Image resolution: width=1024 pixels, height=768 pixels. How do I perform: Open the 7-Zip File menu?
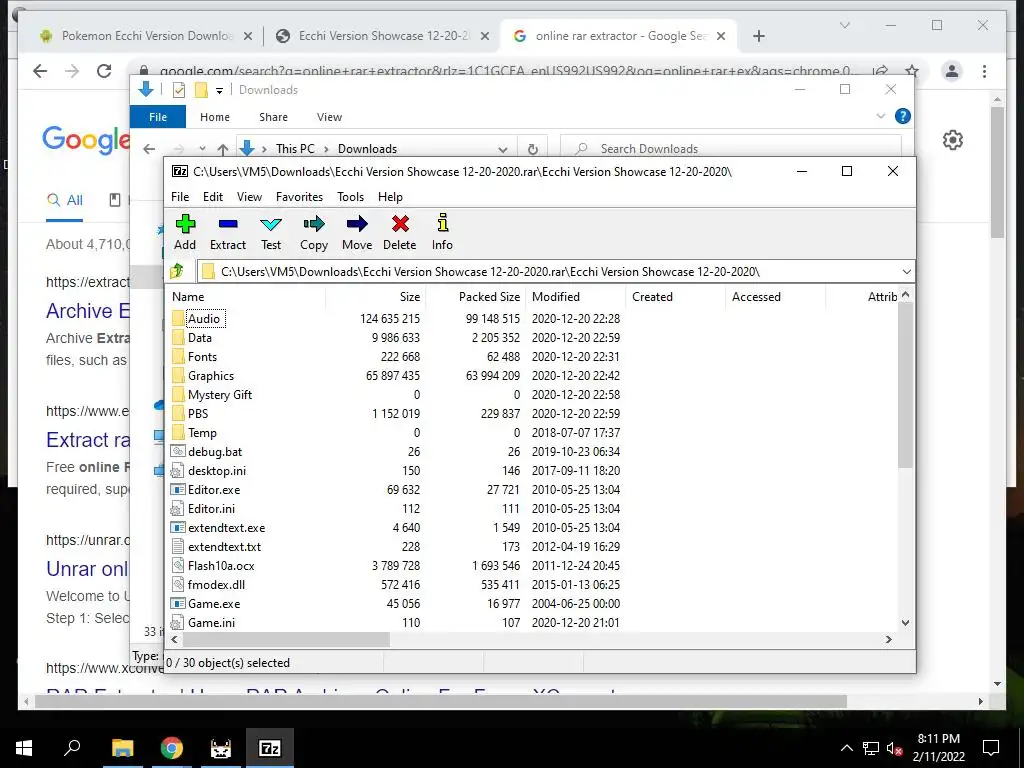[180, 197]
